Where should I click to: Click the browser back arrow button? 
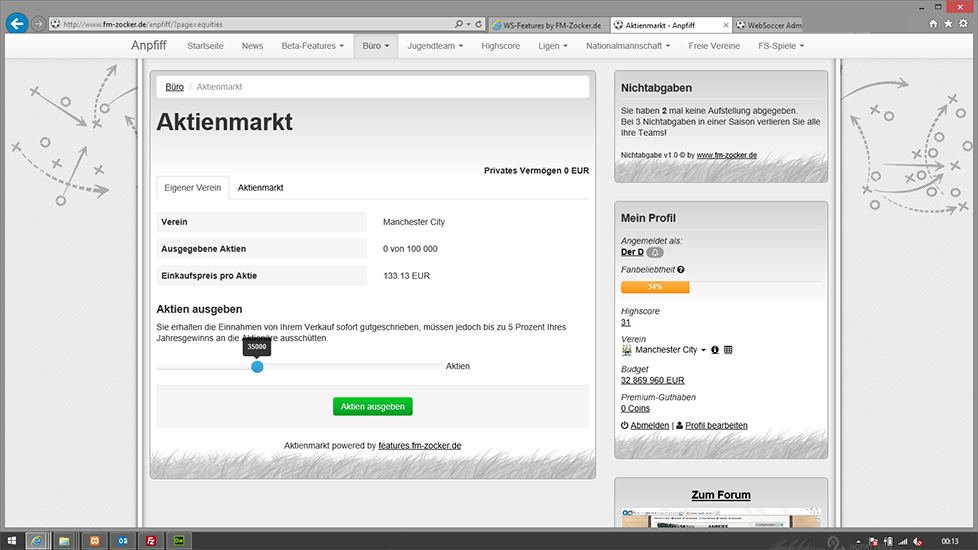click(x=16, y=23)
